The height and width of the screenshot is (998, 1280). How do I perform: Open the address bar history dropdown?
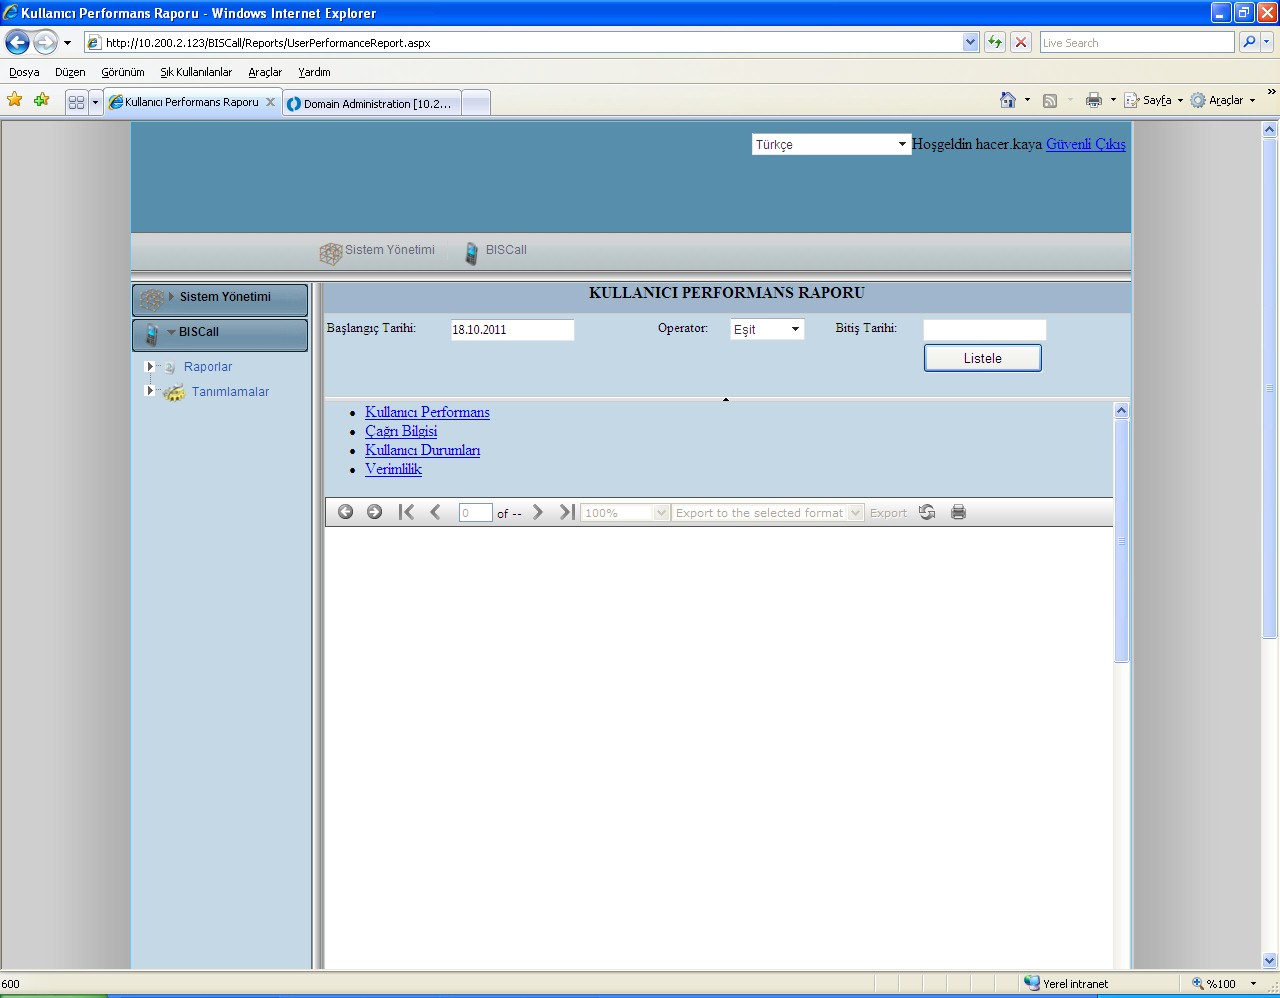pyautogui.click(x=970, y=42)
